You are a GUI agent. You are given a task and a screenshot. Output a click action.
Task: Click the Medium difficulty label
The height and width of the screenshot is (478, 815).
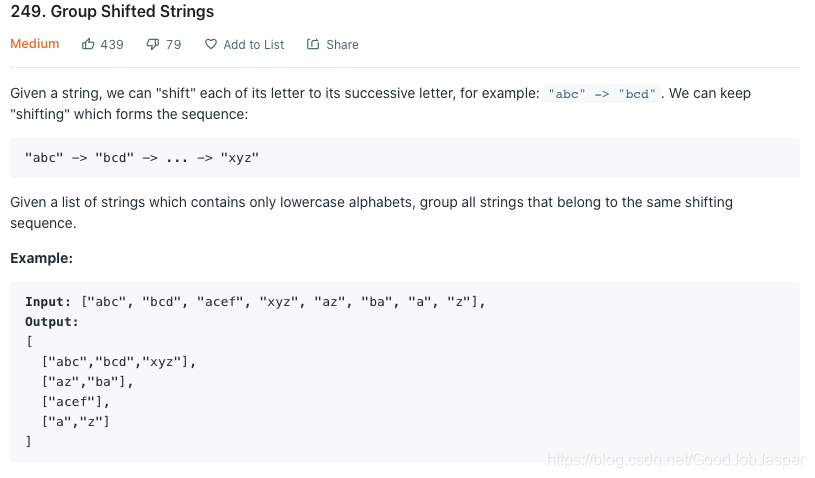pos(35,44)
